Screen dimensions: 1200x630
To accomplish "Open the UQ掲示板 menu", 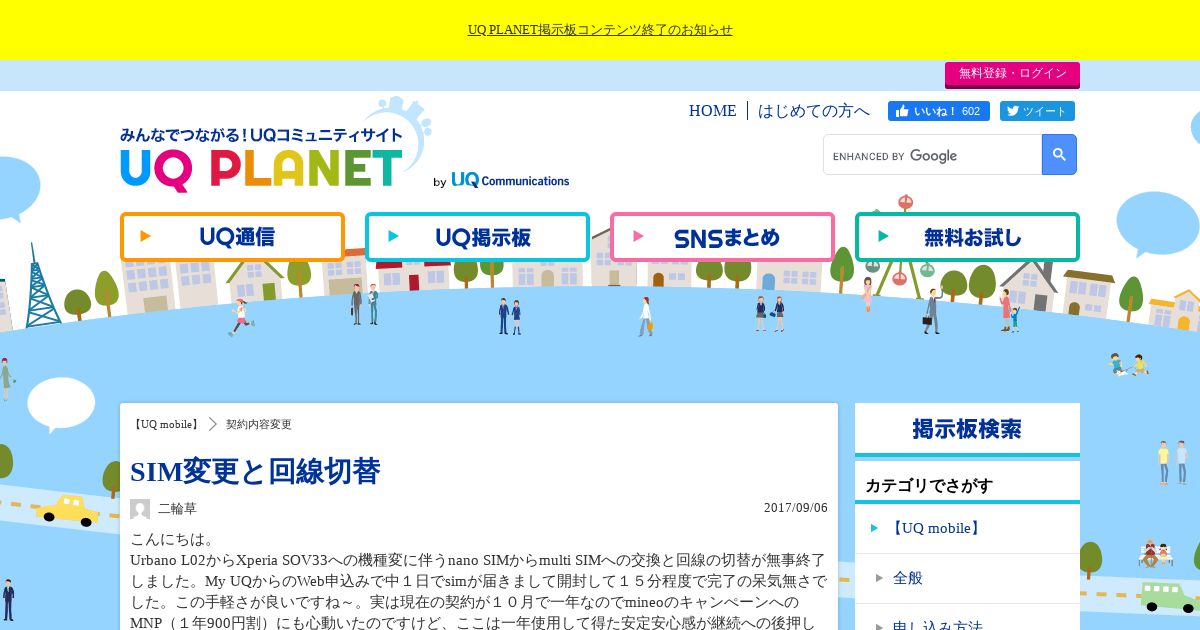I will (477, 237).
